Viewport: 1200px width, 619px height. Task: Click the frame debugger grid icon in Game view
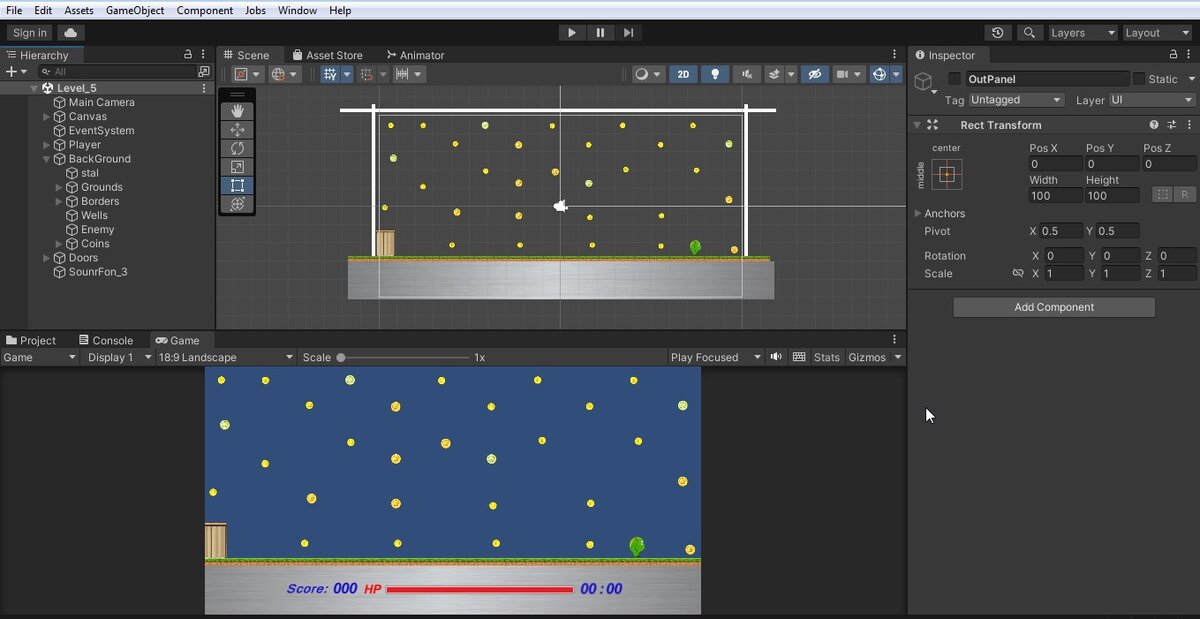pyautogui.click(x=799, y=357)
